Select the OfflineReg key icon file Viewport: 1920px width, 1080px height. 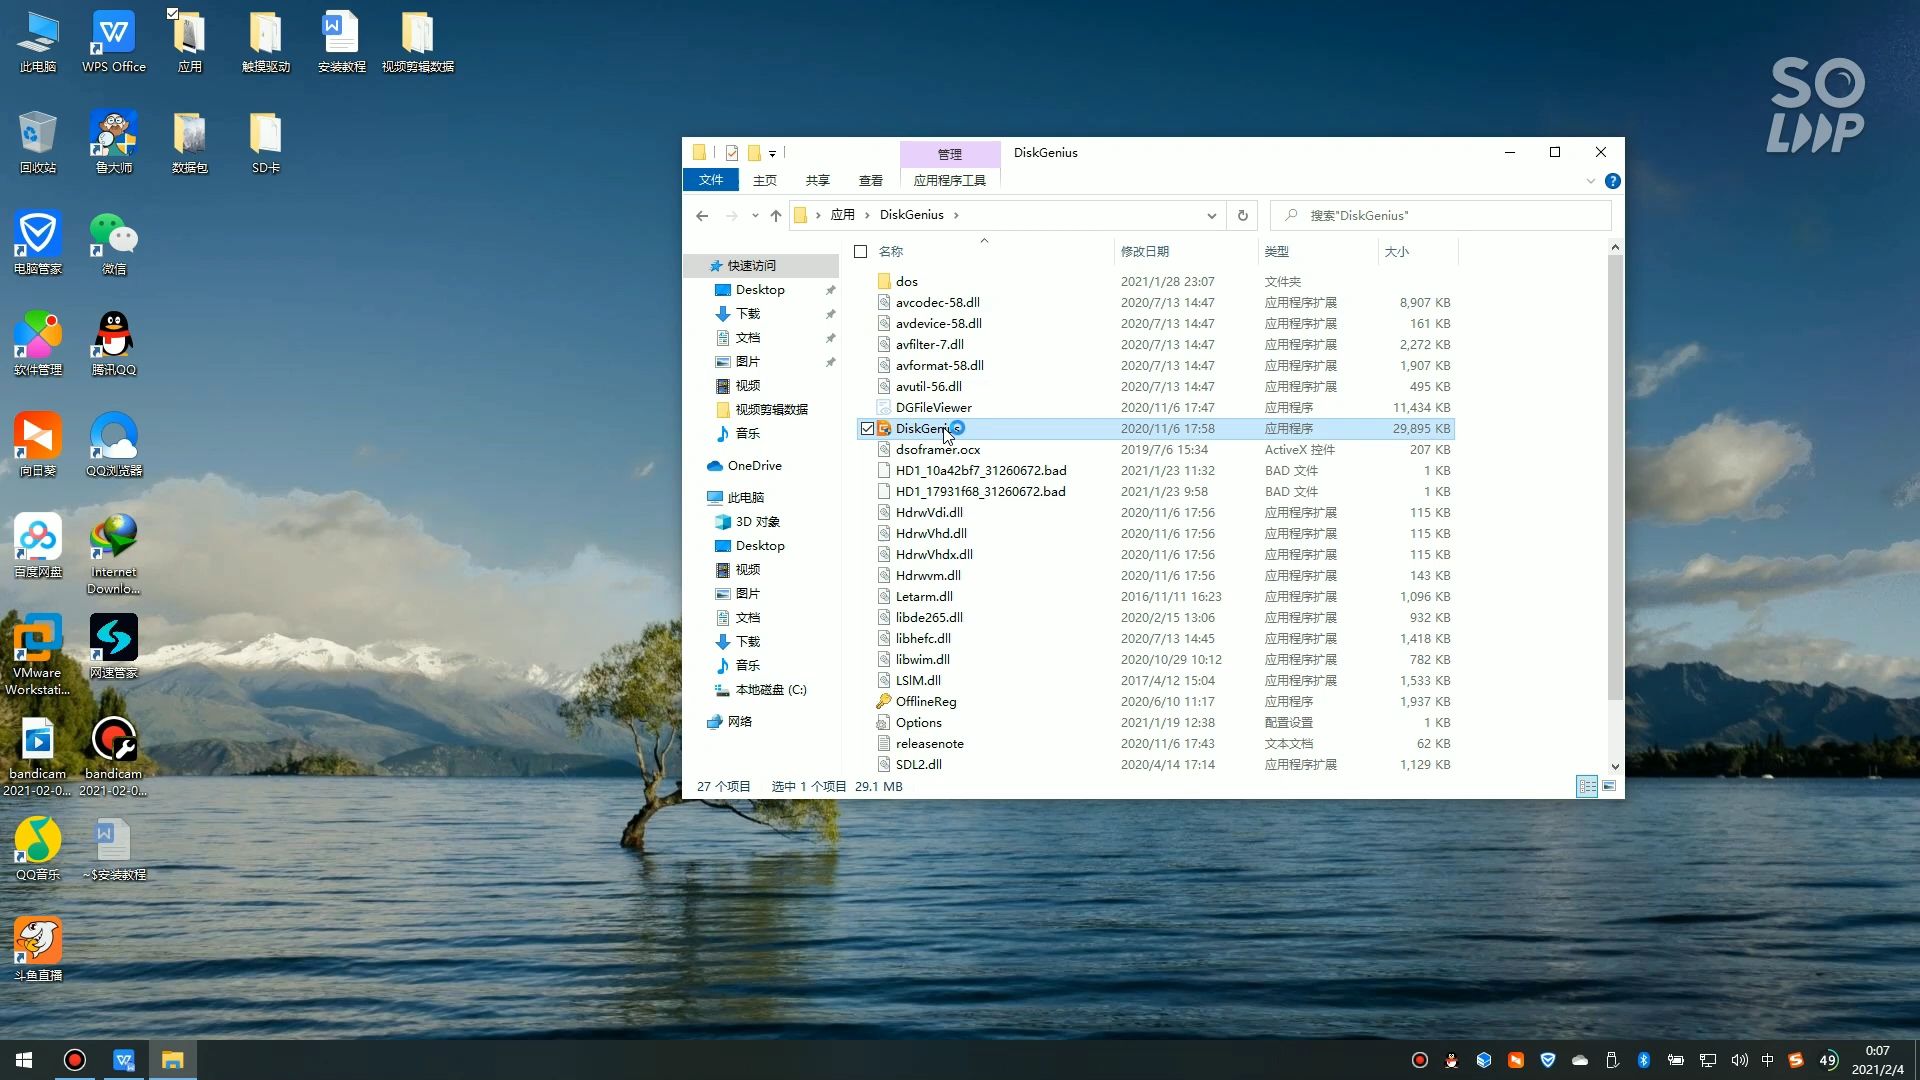click(x=884, y=701)
